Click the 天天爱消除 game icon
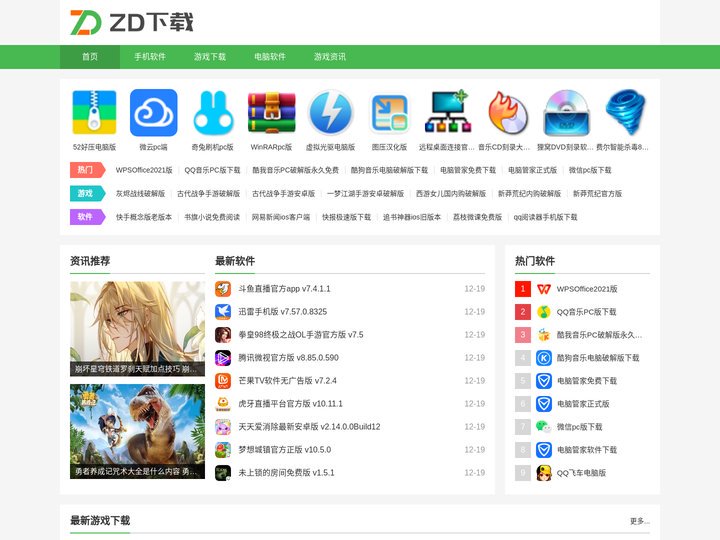720x540 pixels. [x=223, y=427]
